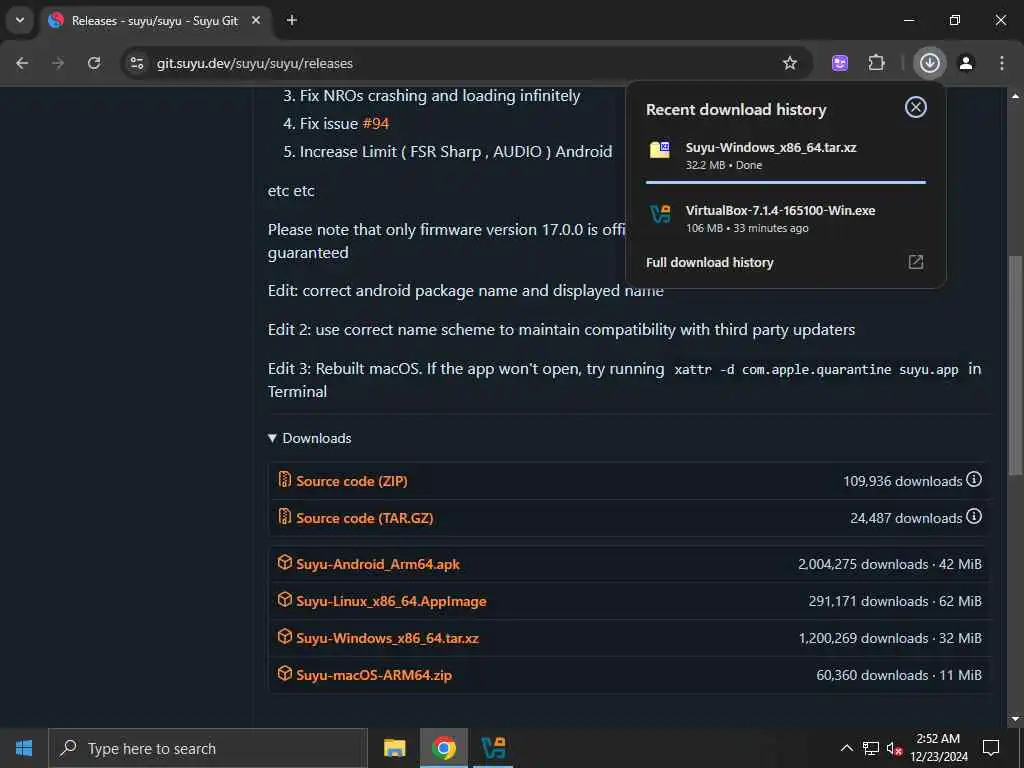This screenshot has width=1024, height=768.
Task: Select the '60,360 downloads · 11 MiB' text
Action: [899, 675]
